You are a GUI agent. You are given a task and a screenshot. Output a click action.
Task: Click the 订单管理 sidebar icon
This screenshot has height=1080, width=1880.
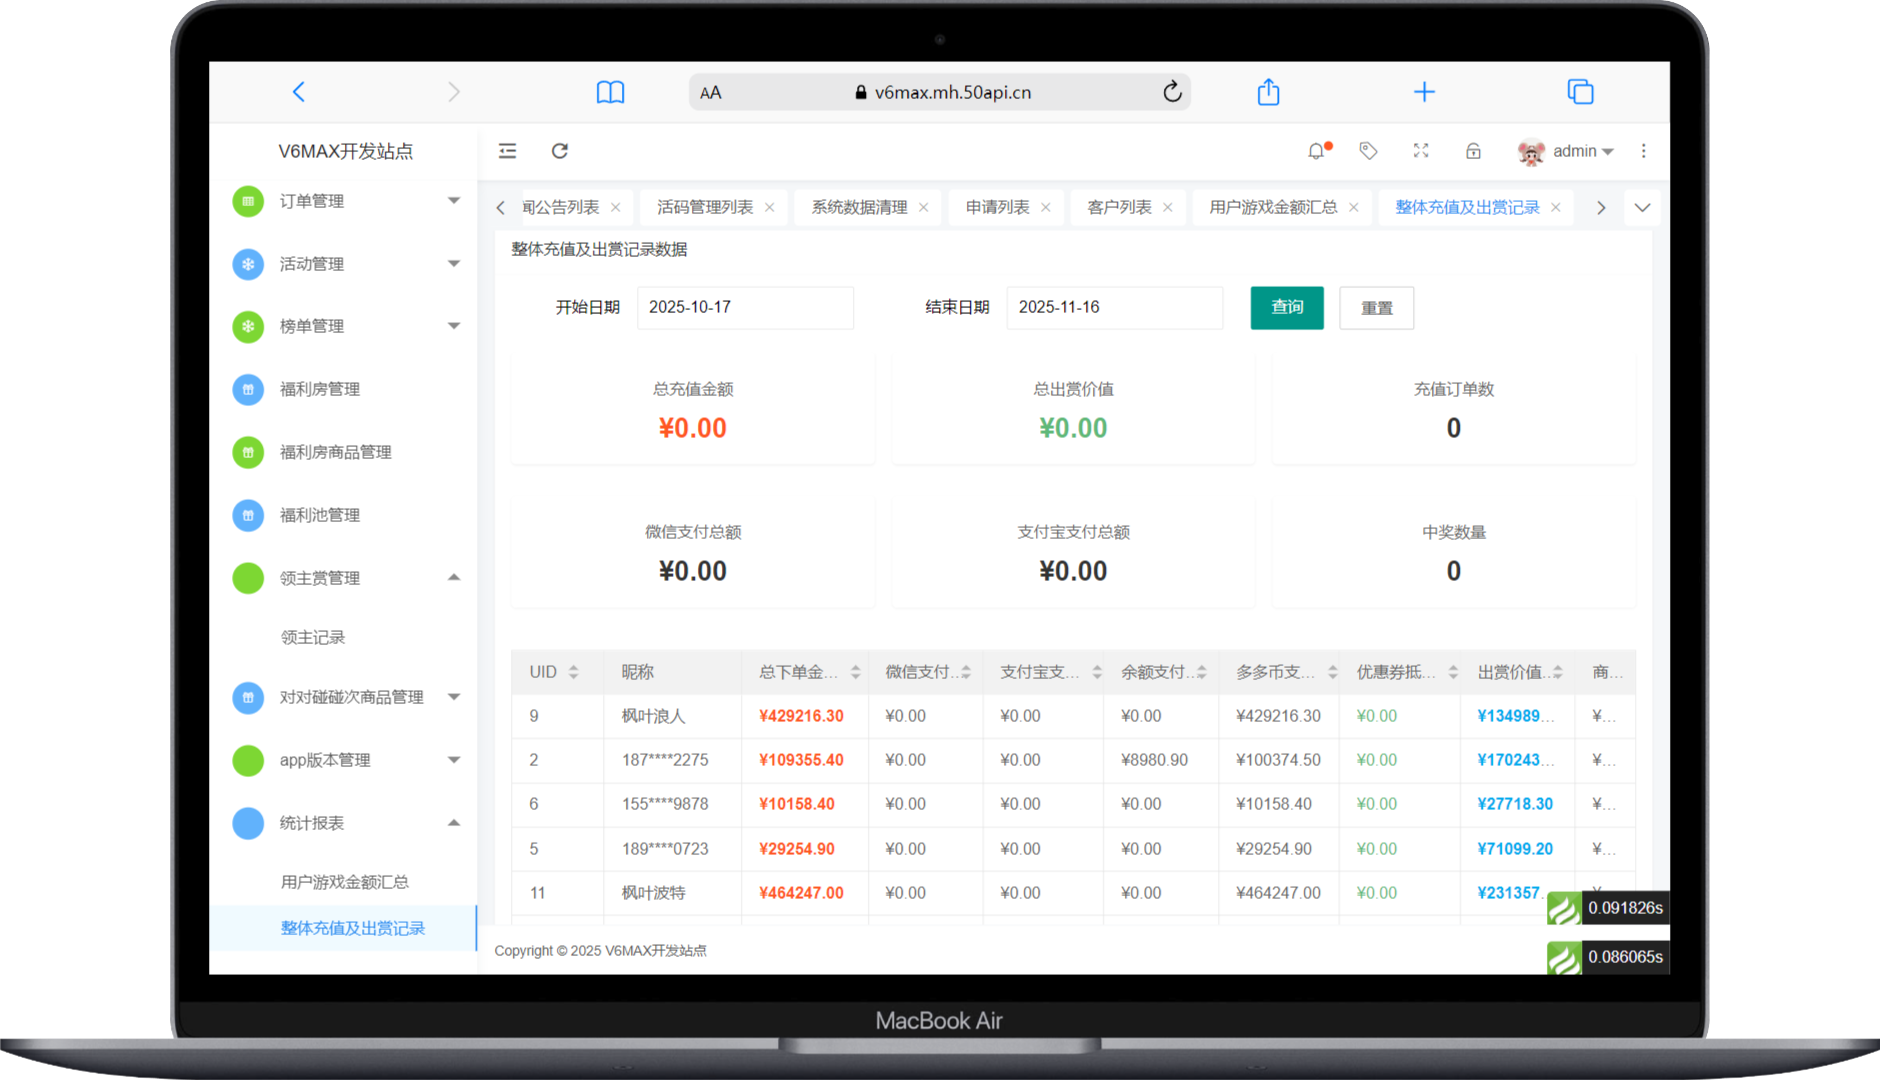pyautogui.click(x=247, y=201)
